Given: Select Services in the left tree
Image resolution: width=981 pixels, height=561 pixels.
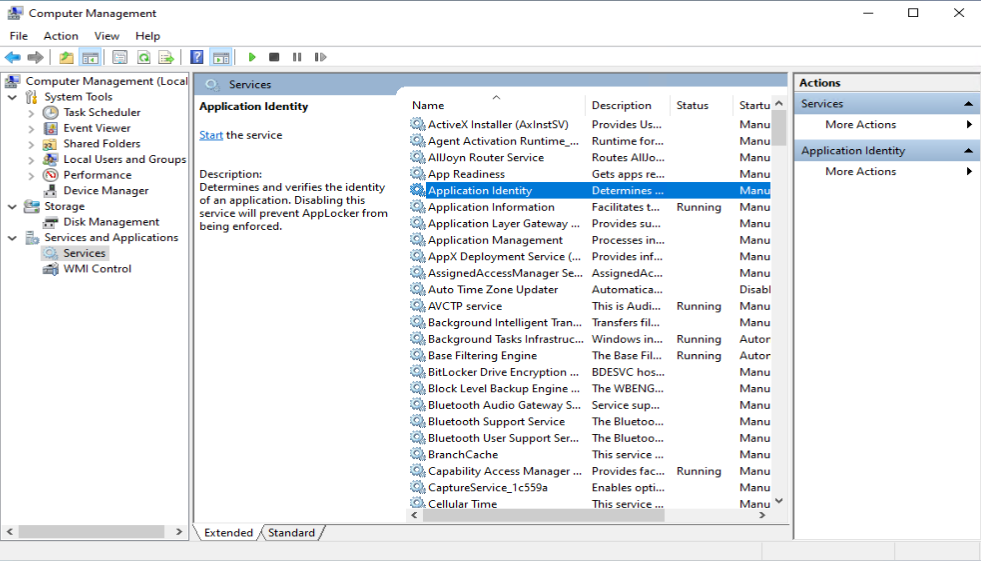Looking at the screenshot, I should coord(84,253).
